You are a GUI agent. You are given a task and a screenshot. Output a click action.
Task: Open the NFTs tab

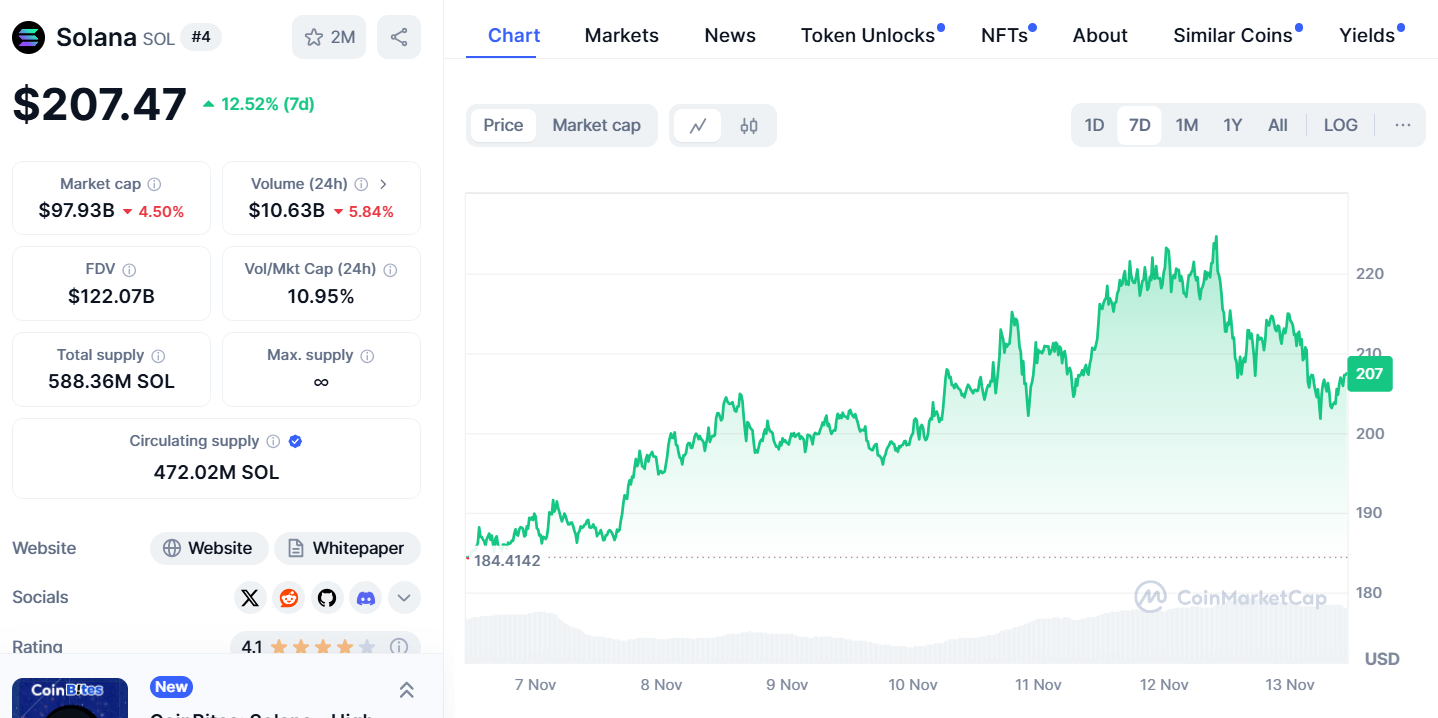tap(1004, 35)
